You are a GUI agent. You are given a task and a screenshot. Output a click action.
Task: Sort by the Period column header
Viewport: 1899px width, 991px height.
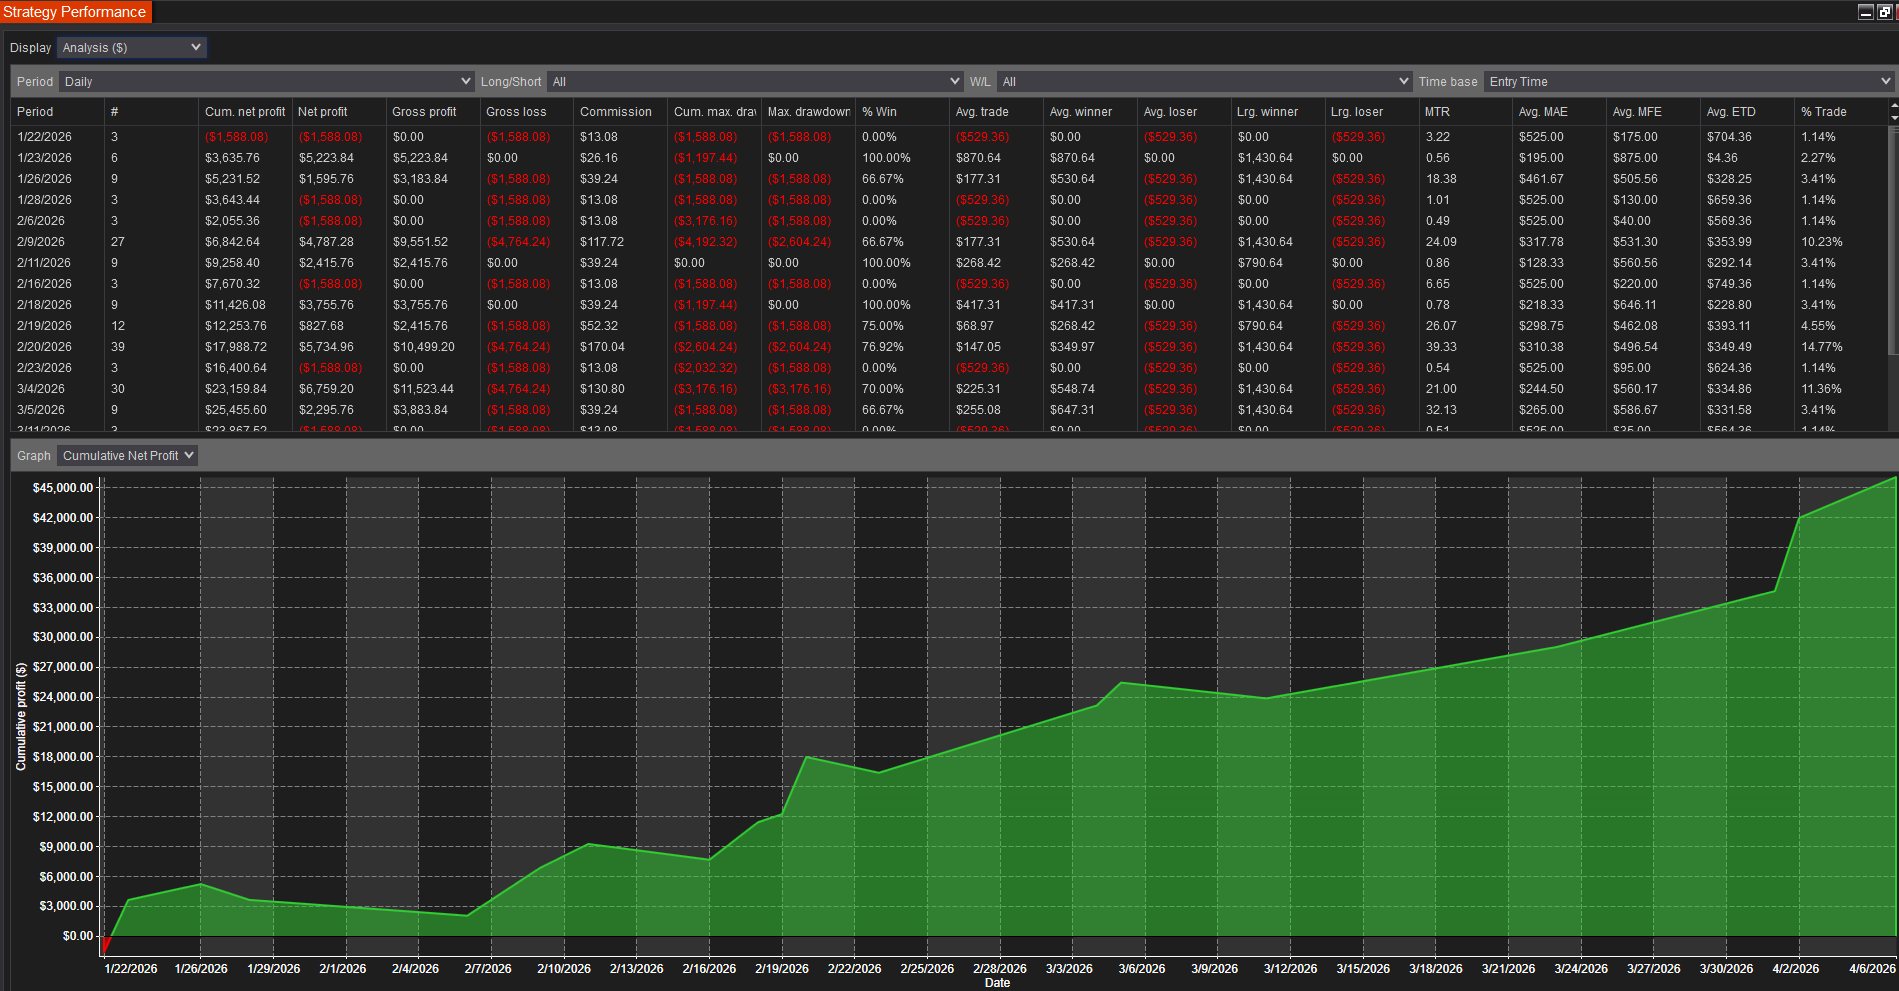click(57, 112)
